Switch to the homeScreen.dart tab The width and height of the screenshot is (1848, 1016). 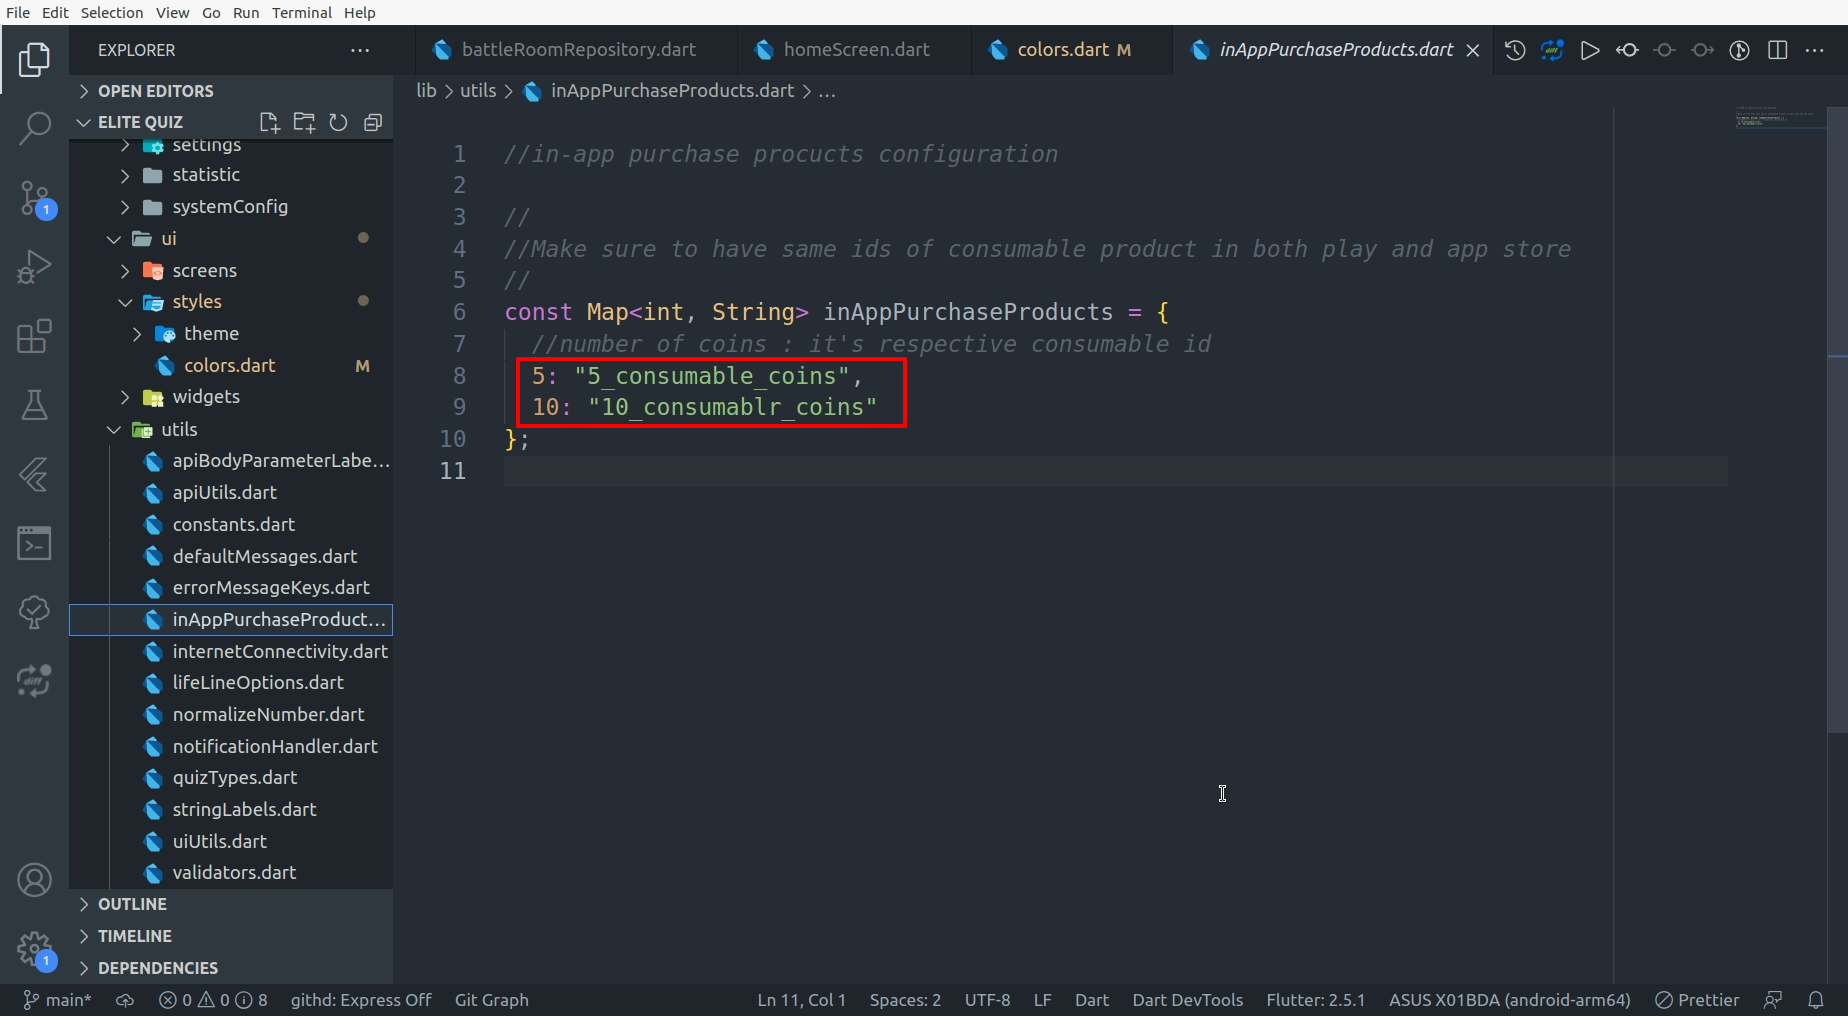tap(855, 50)
